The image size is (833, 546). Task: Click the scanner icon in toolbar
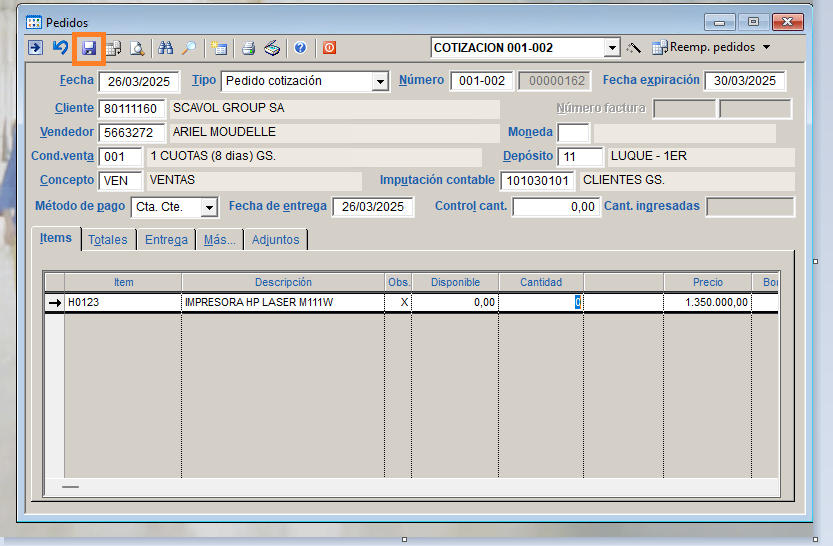coord(272,48)
